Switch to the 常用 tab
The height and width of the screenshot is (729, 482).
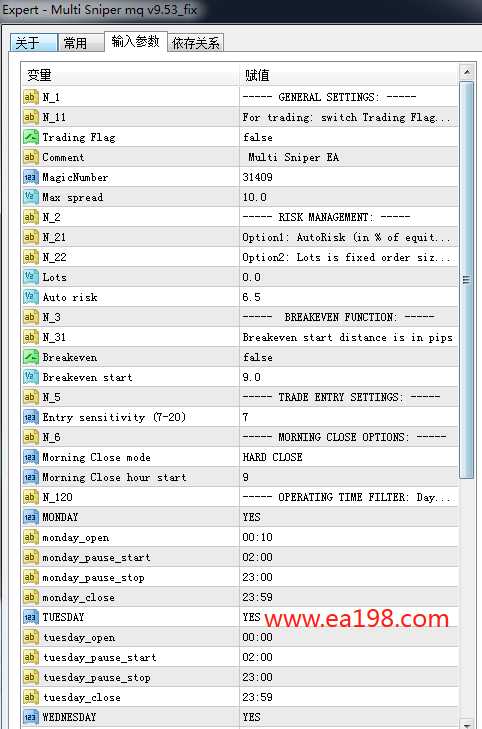[x=80, y=43]
